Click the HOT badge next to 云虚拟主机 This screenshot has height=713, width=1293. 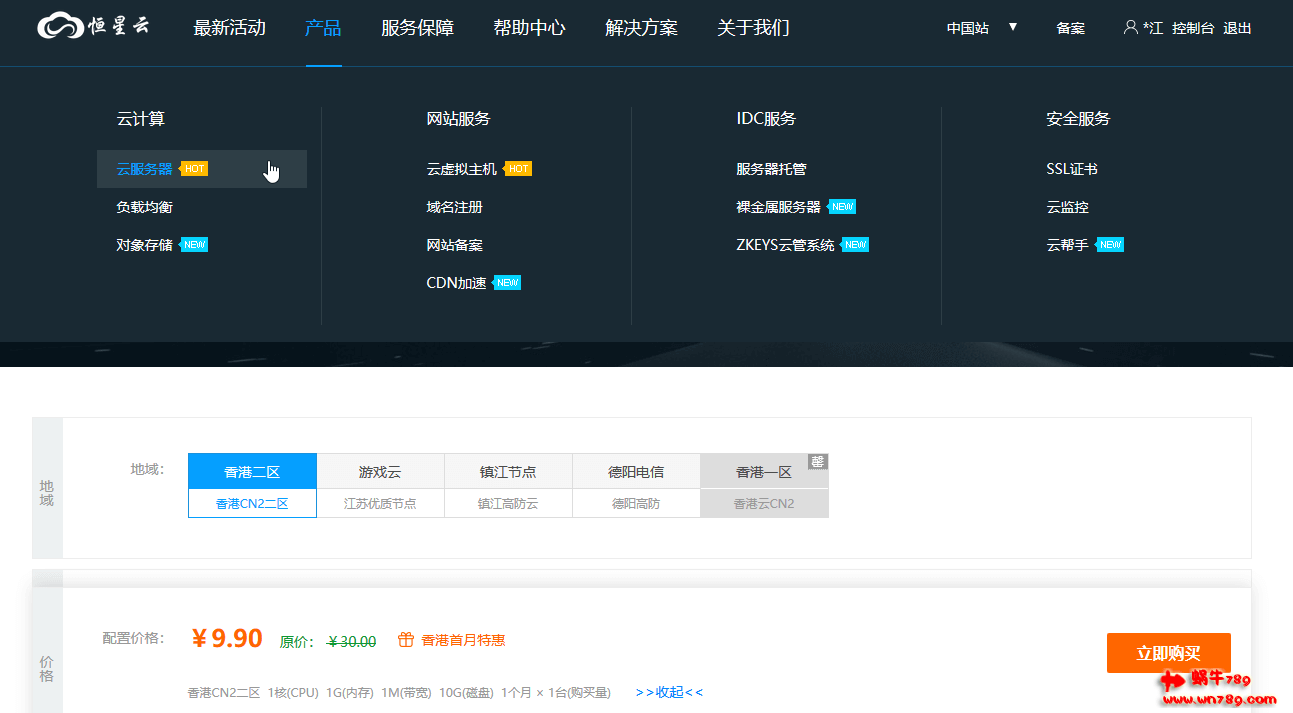518,169
